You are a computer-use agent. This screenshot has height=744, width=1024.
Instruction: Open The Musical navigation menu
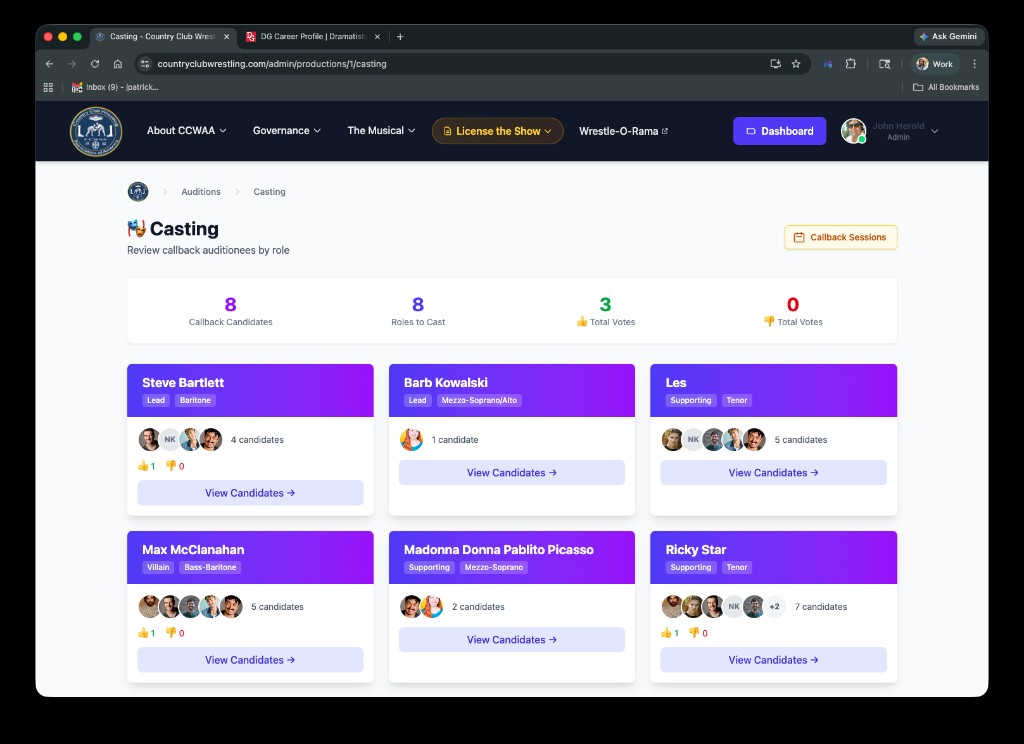tap(381, 131)
